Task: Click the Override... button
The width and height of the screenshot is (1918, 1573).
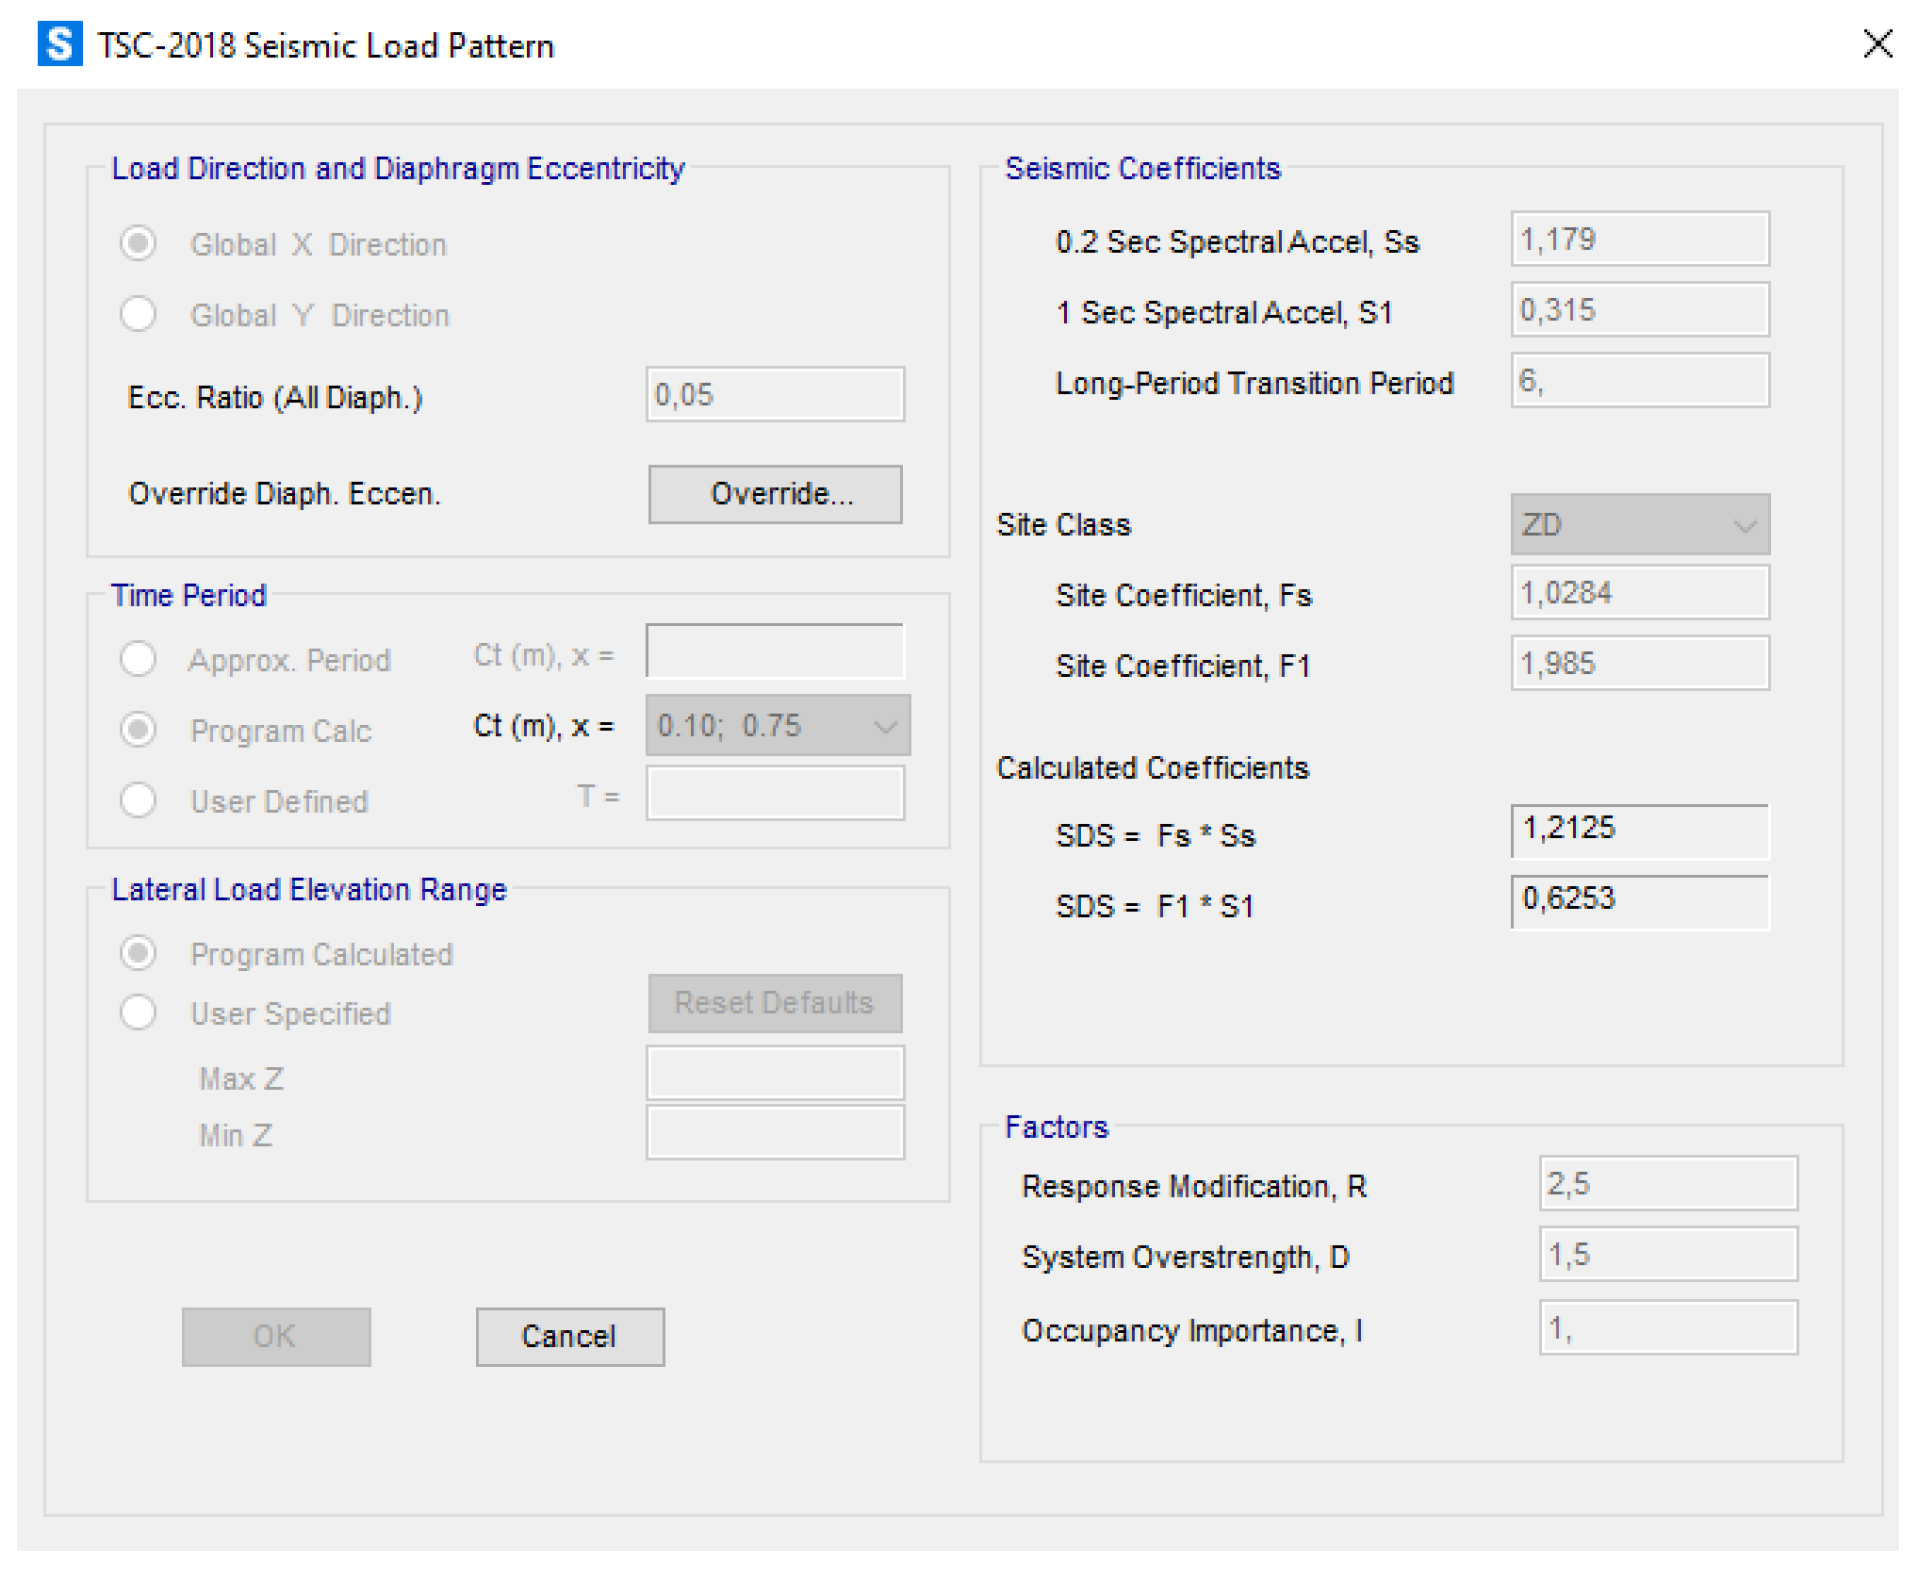Action: [775, 494]
